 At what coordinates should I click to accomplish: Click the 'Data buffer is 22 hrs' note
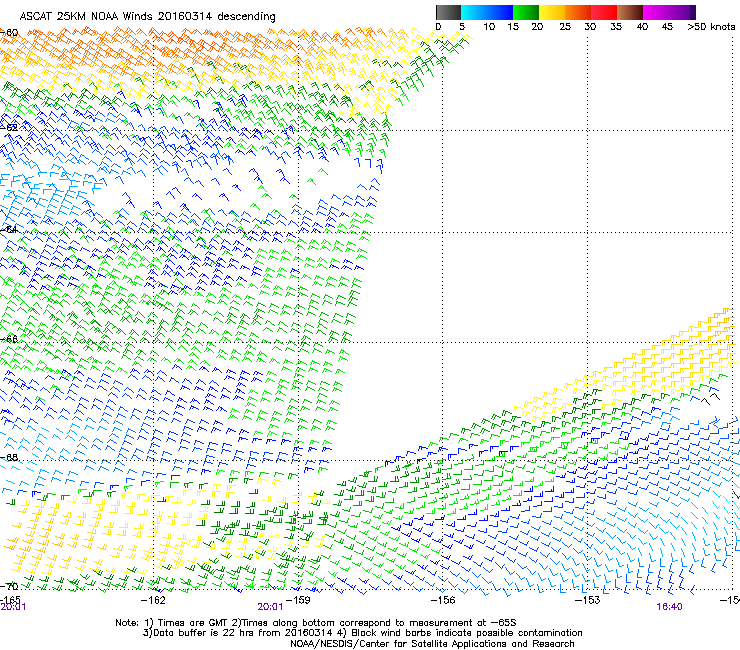coord(362,633)
